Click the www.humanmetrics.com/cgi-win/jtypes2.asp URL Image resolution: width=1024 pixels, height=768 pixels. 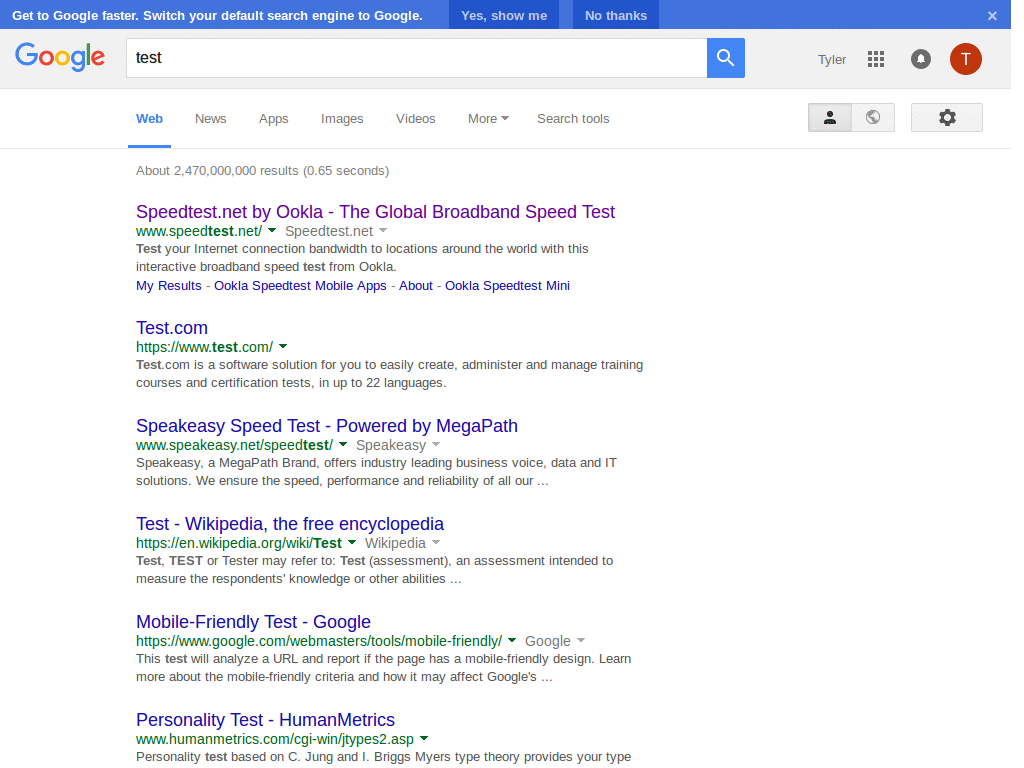point(275,739)
